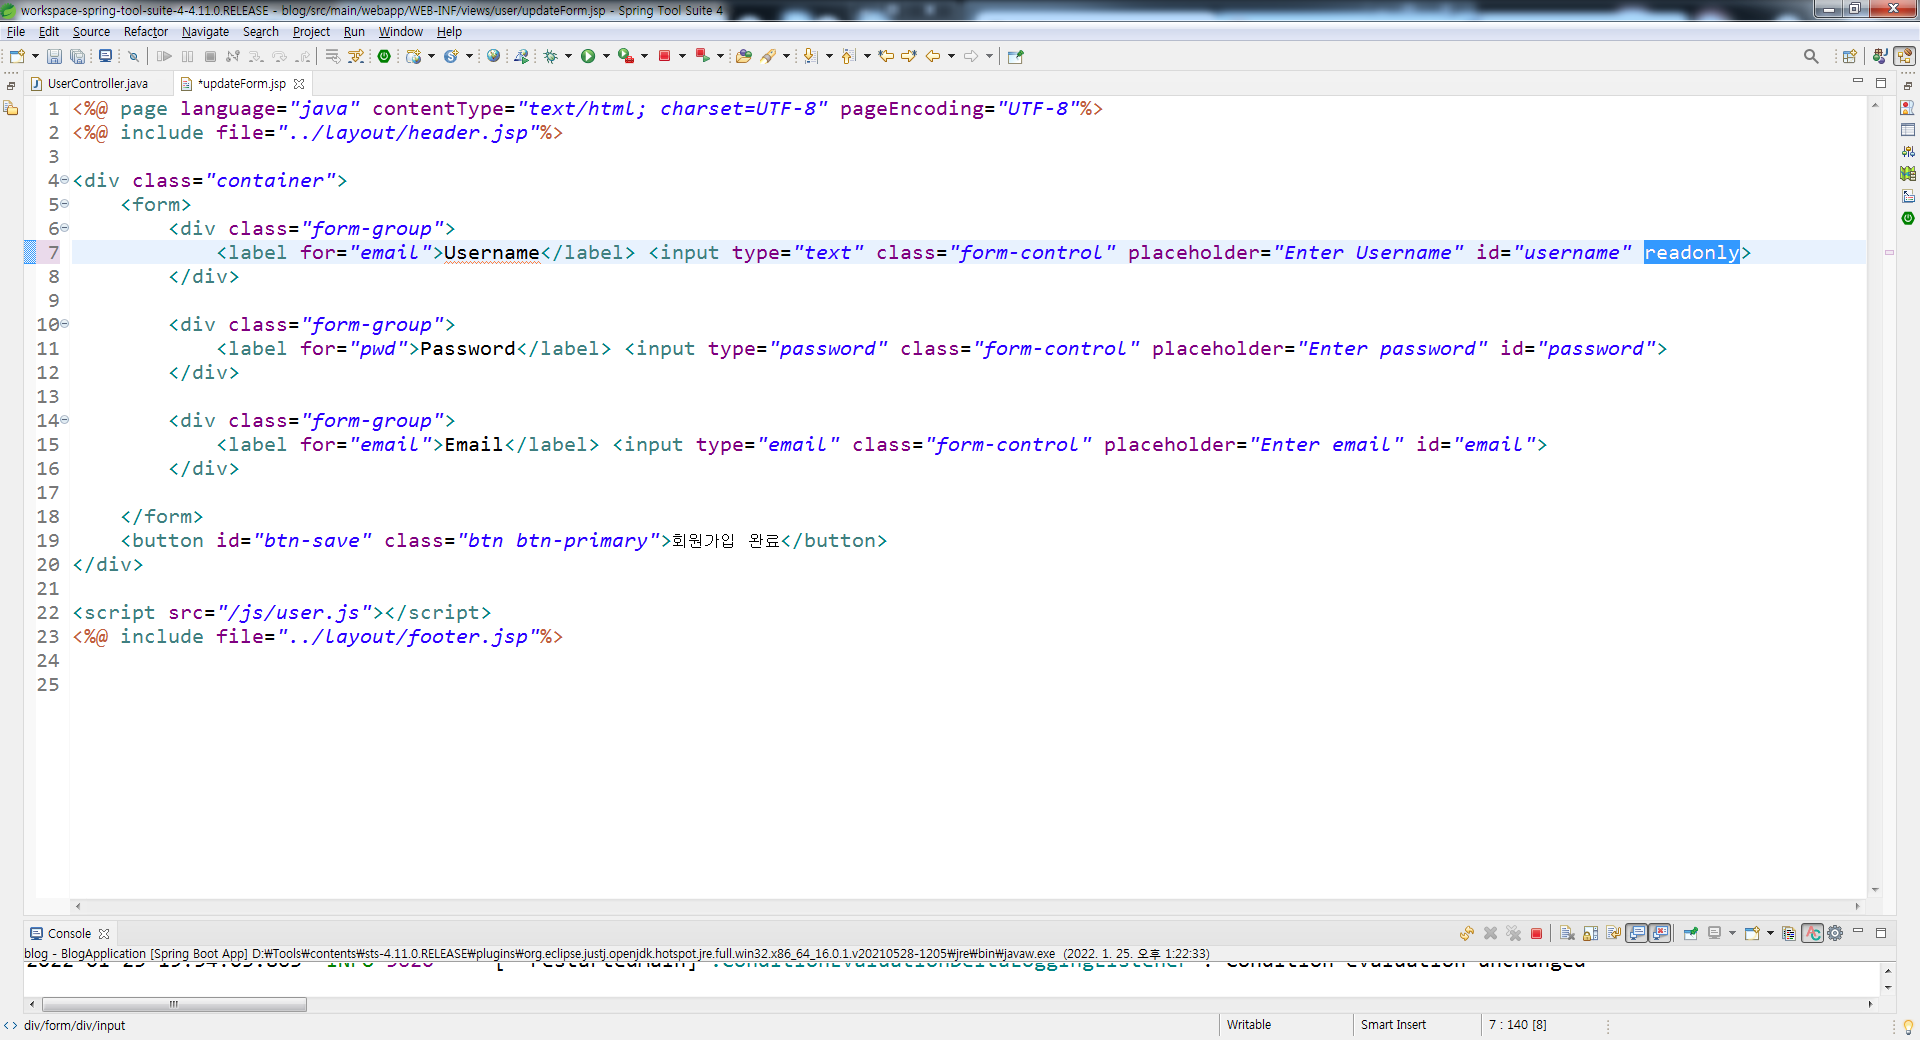The image size is (1920, 1040).
Task: Go back with the yellow left arrow
Action: point(933,56)
